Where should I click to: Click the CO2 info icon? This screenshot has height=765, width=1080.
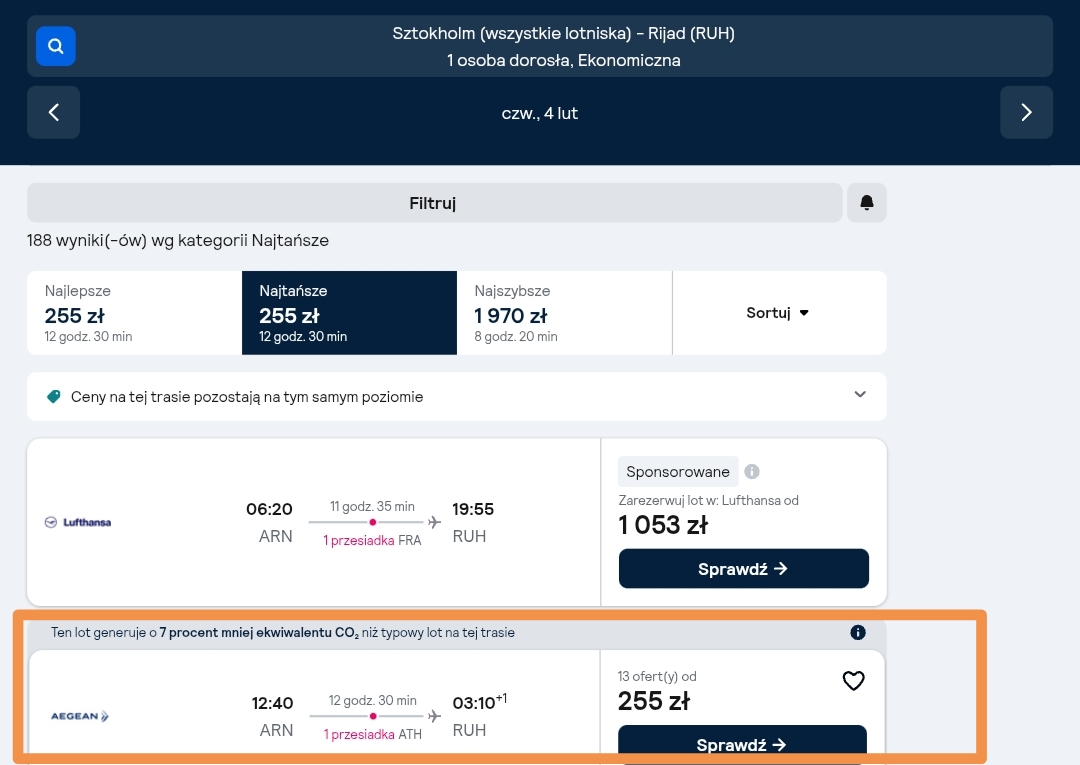click(858, 632)
